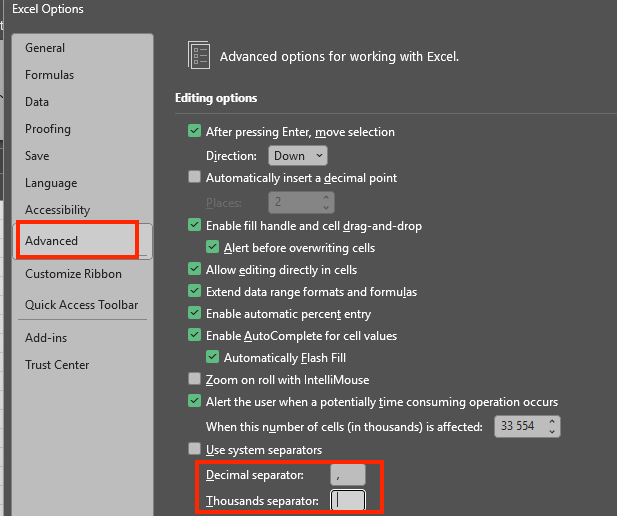The width and height of the screenshot is (617, 516).
Task: Adjust the cell count spinner for 33 554
Action: pyautogui.click(x=552, y=427)
